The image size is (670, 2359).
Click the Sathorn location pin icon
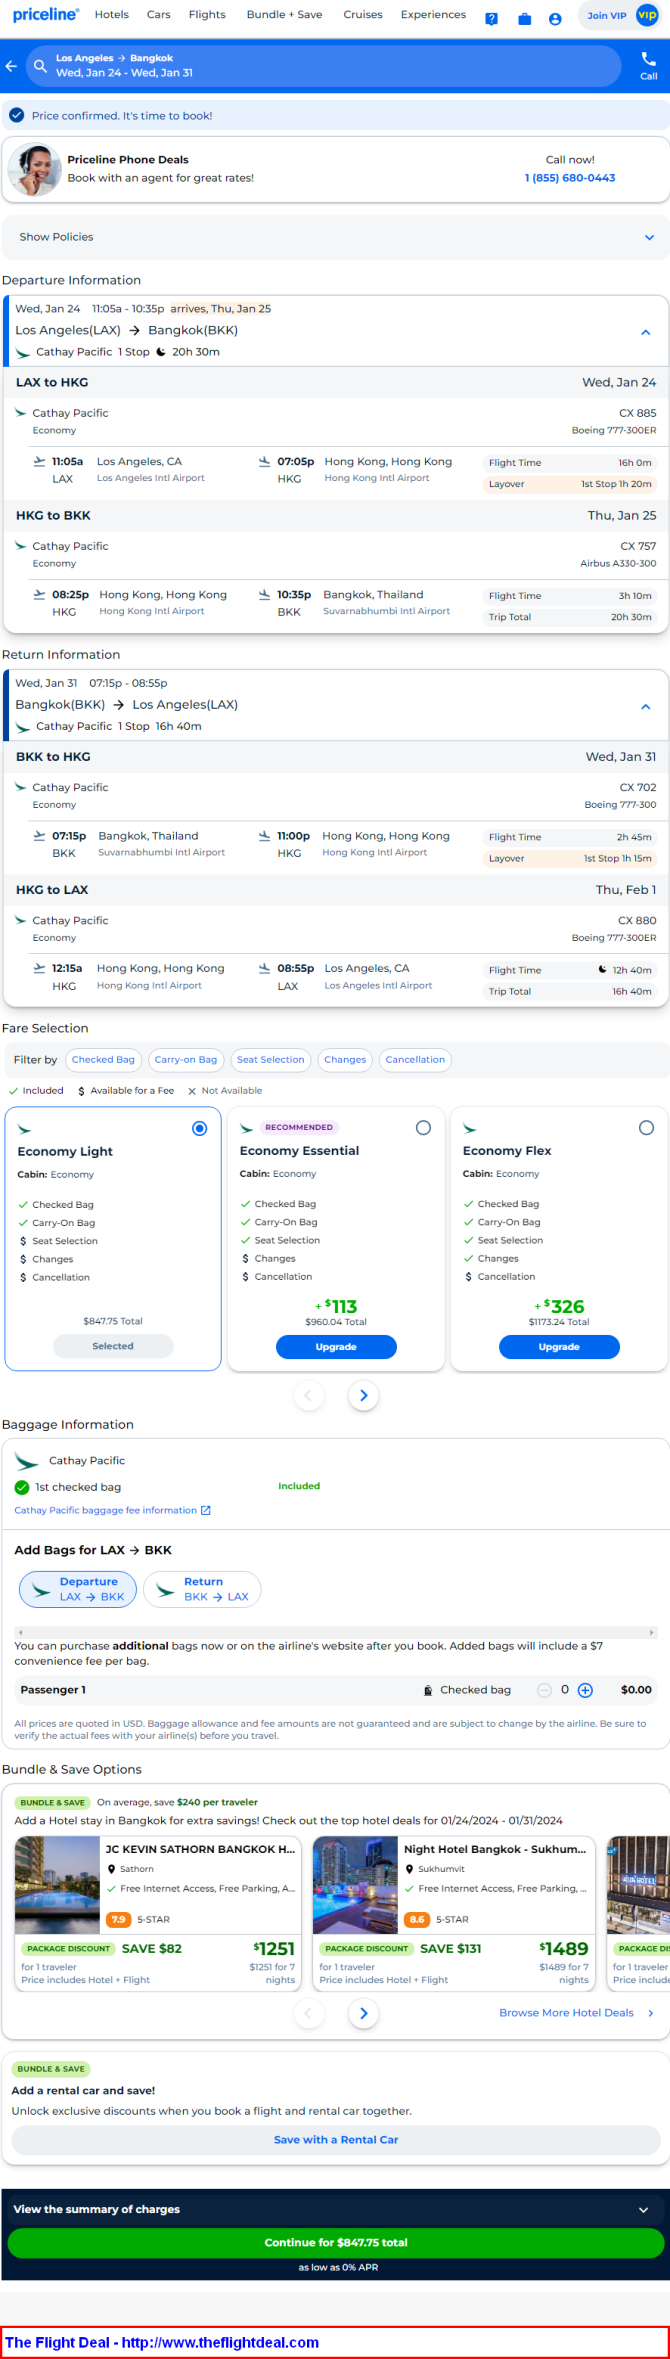coord(111,1868)
